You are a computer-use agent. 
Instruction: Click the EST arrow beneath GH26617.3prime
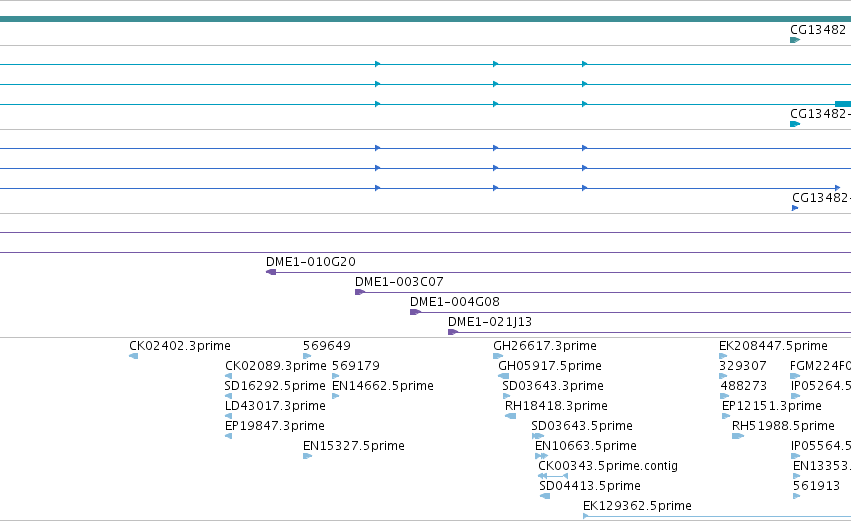(498, 357)
